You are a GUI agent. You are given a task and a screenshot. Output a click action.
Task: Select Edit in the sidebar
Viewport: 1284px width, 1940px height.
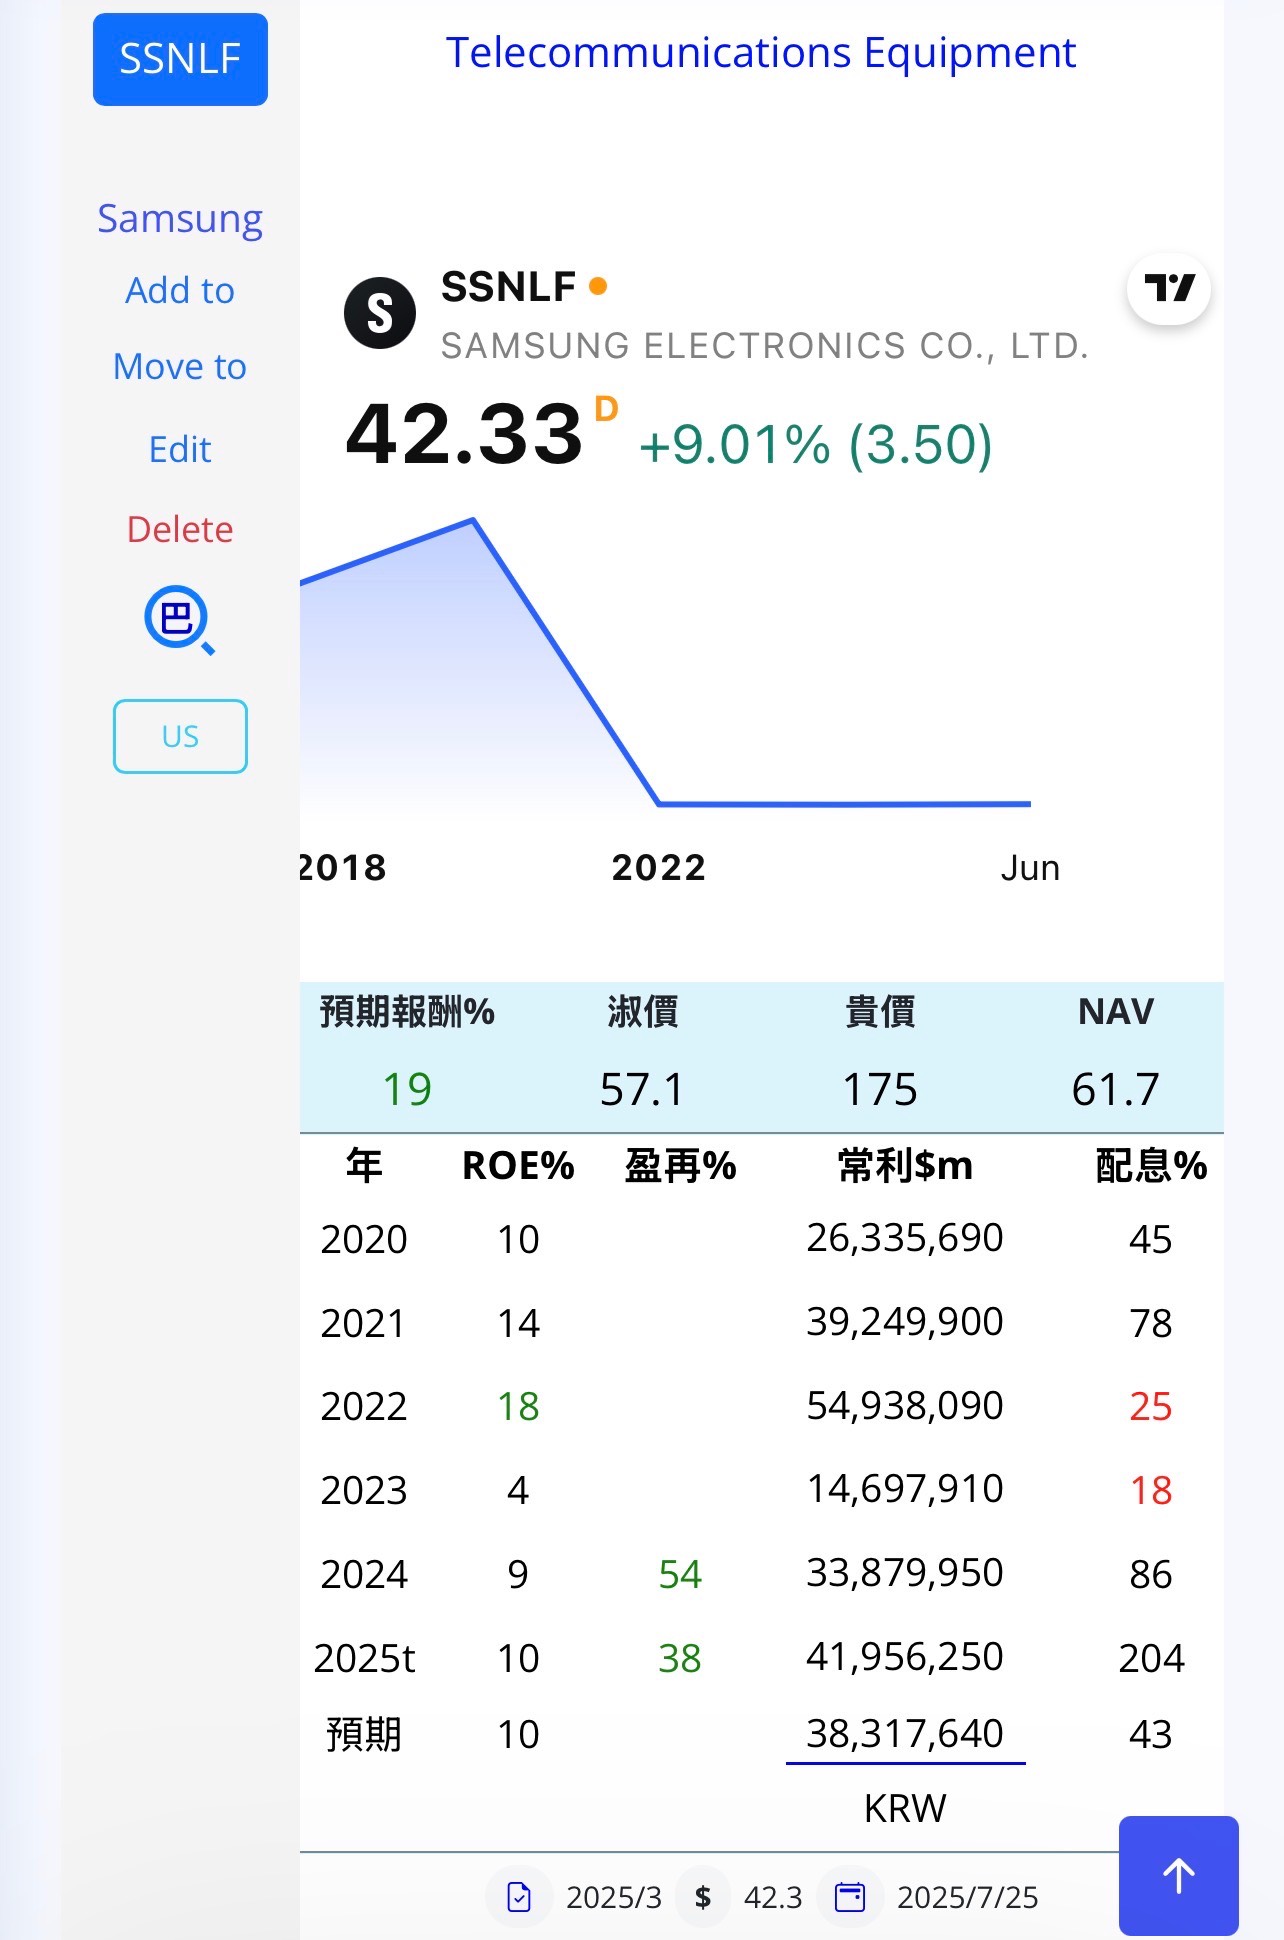[x=180, y=449]
